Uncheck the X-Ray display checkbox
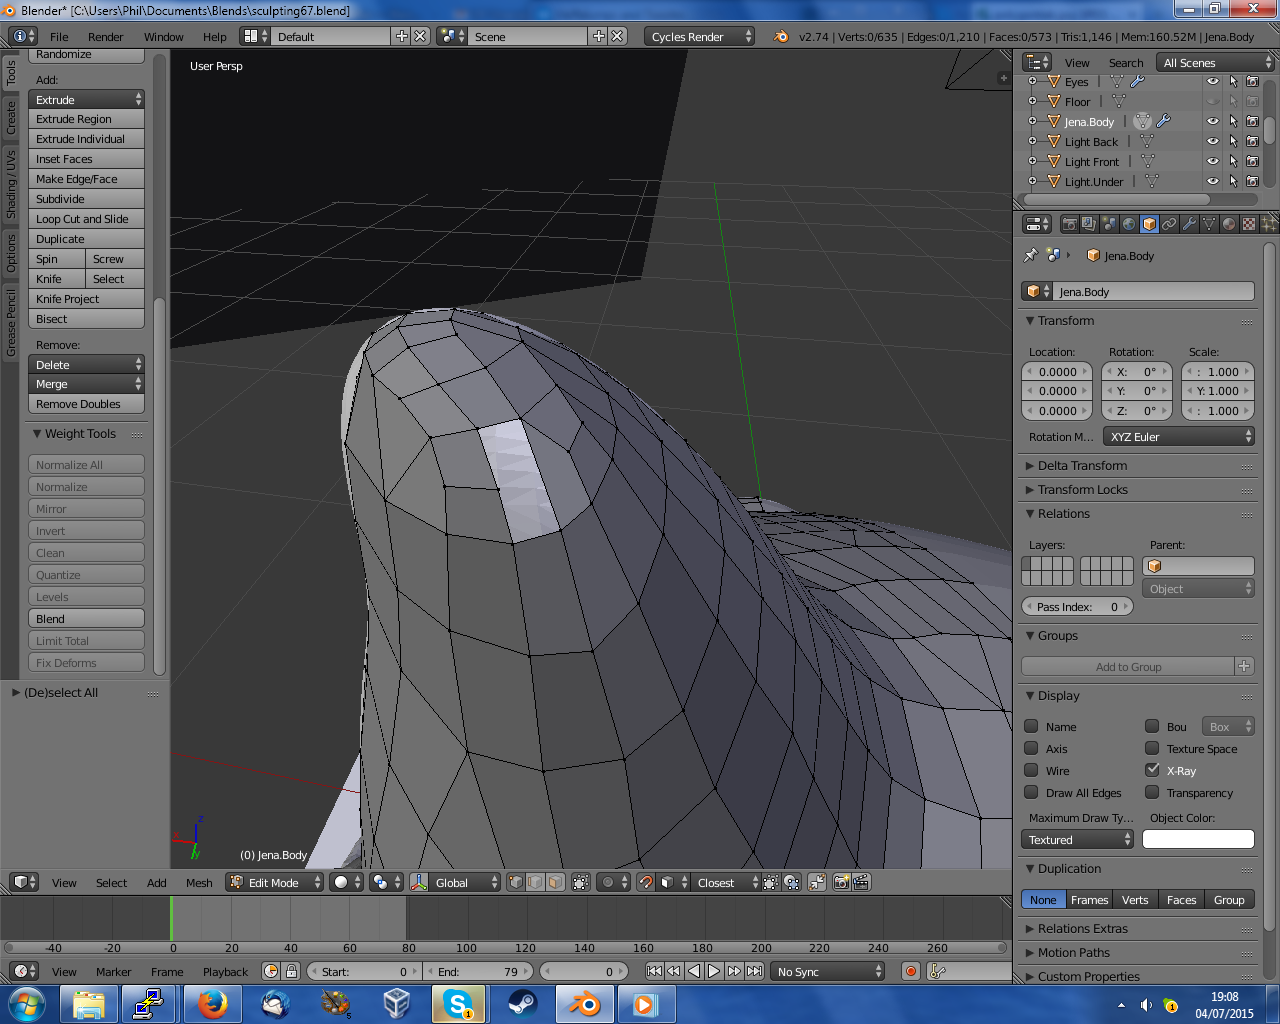This screenshot has height=1024, width=1280. [x=1152, y=770]
